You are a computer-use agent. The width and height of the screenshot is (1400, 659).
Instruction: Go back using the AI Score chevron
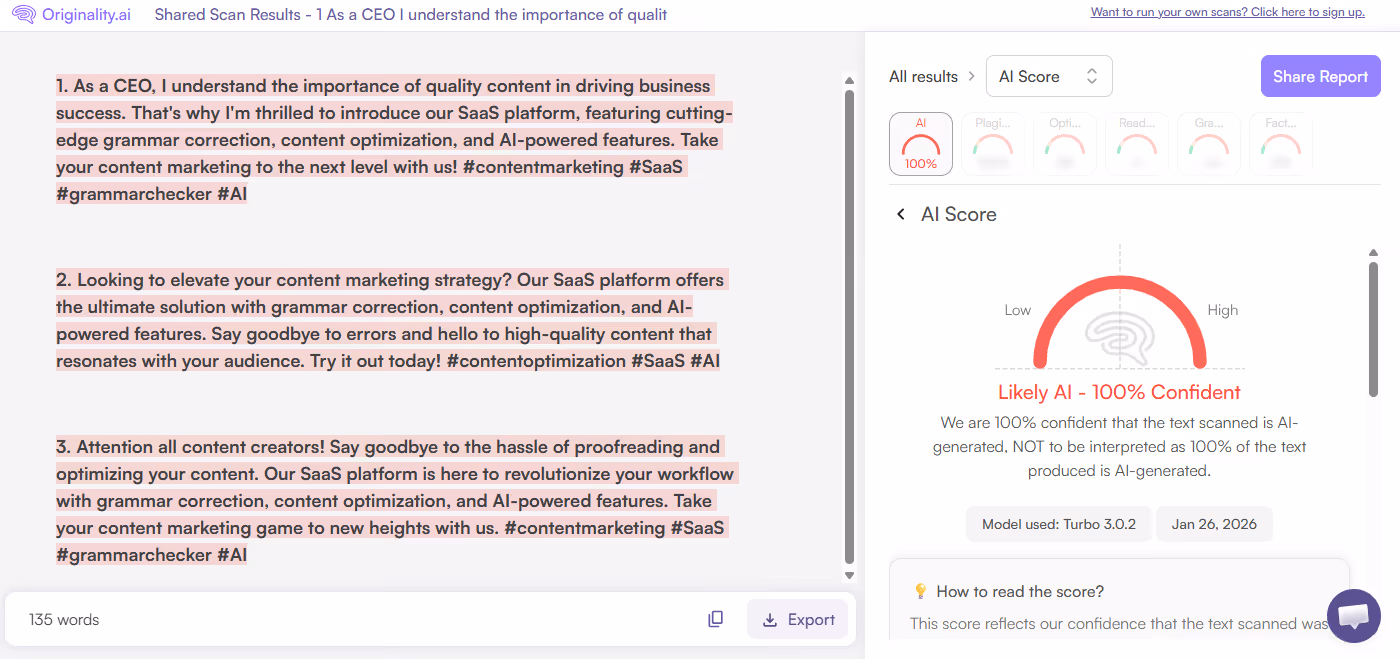(899, 213)
